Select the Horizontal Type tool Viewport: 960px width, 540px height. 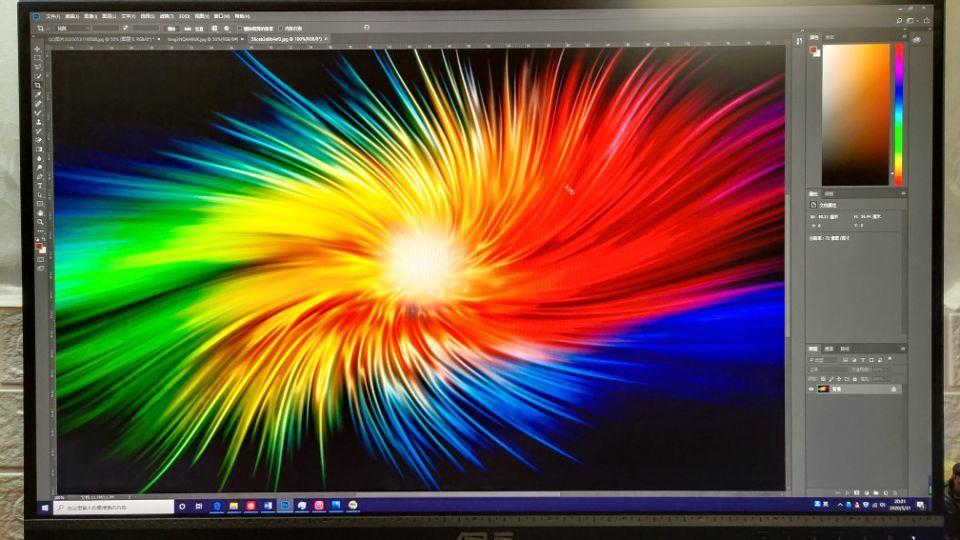39,186
